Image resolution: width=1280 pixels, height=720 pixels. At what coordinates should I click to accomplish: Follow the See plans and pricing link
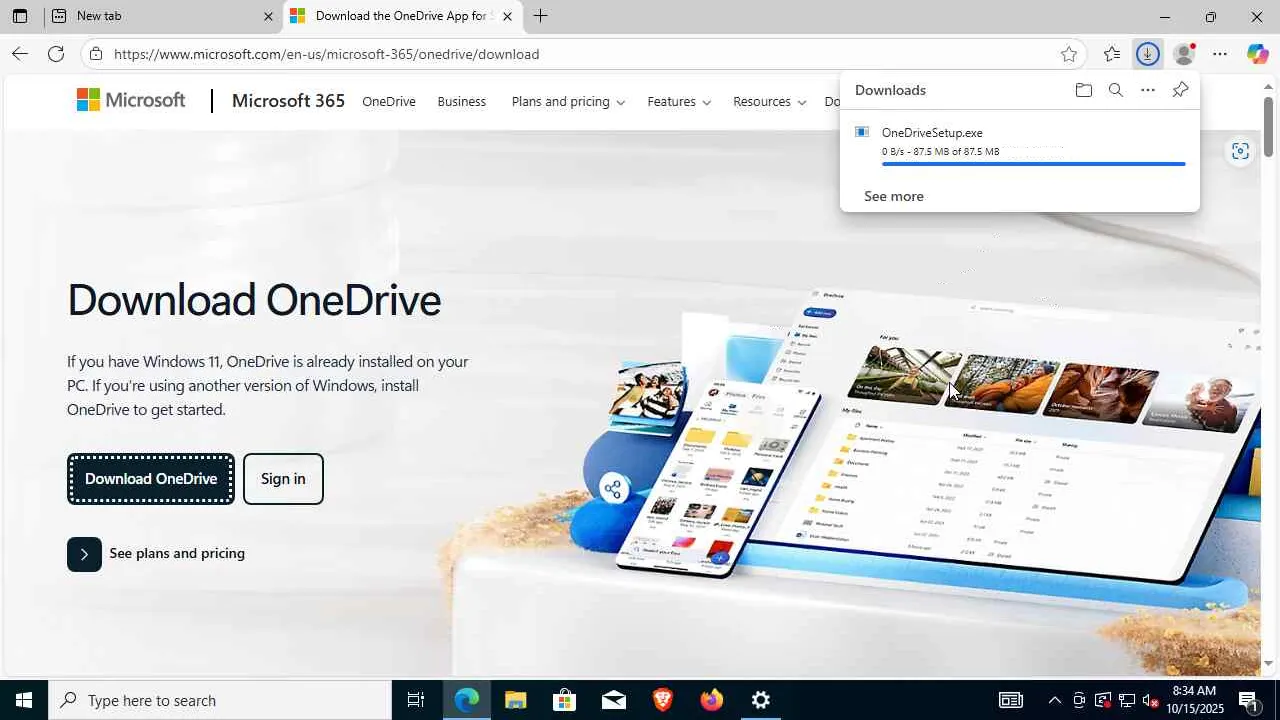click(156, 554)
